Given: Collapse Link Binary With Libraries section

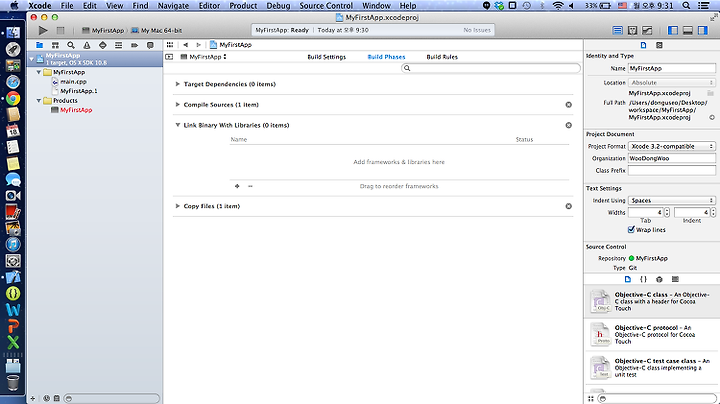Looking at the screenshot, I should click(x=177, y=125).
